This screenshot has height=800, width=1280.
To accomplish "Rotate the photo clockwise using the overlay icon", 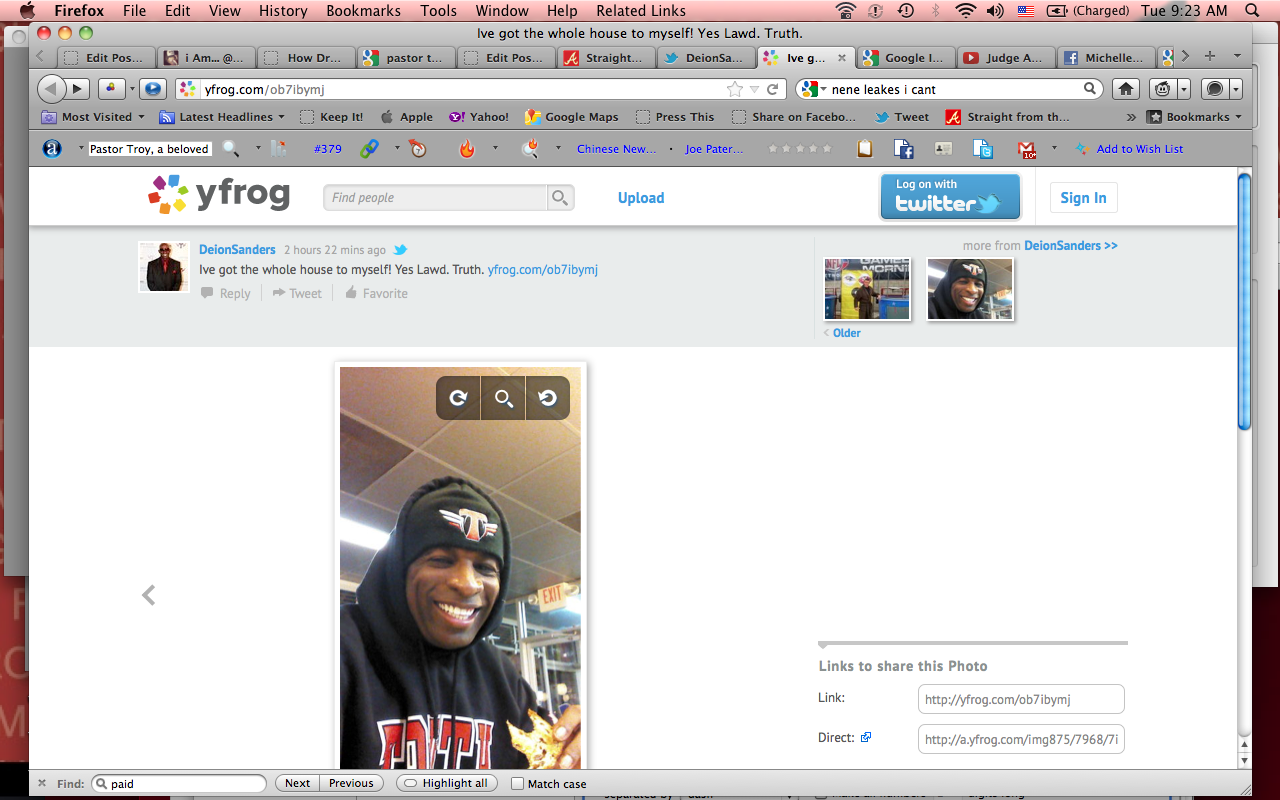I will [458, 398].
